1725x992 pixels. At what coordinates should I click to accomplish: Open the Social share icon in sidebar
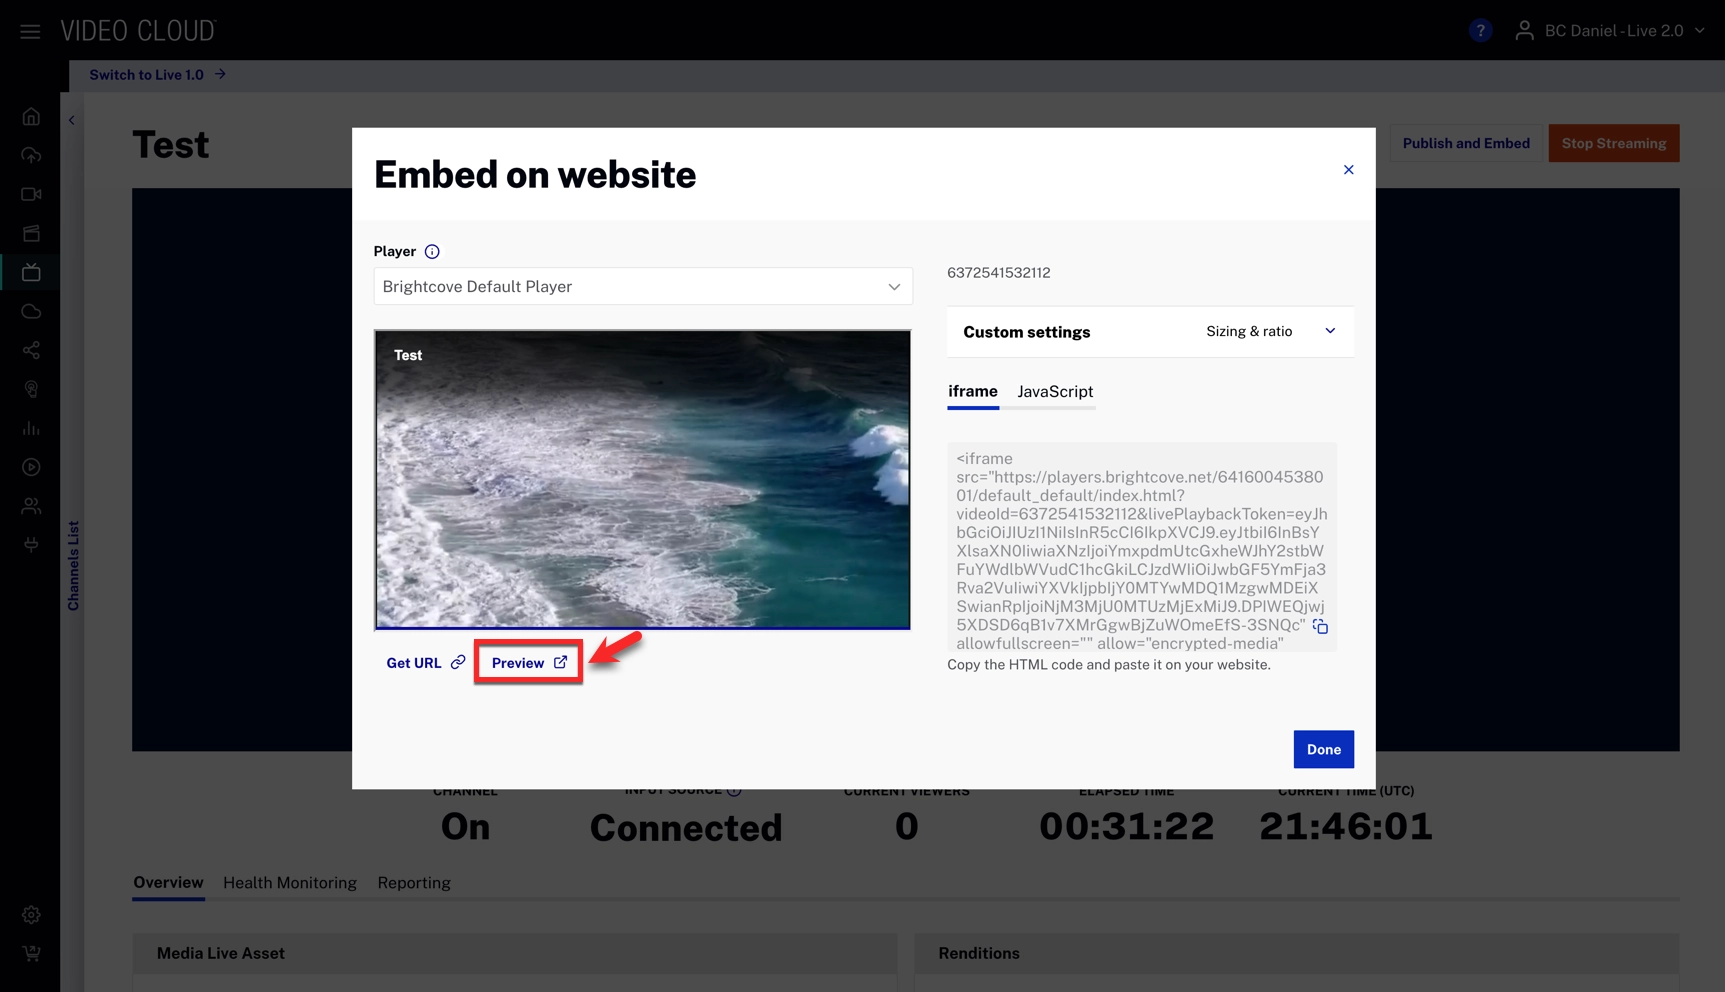click(x=31, y=350)
